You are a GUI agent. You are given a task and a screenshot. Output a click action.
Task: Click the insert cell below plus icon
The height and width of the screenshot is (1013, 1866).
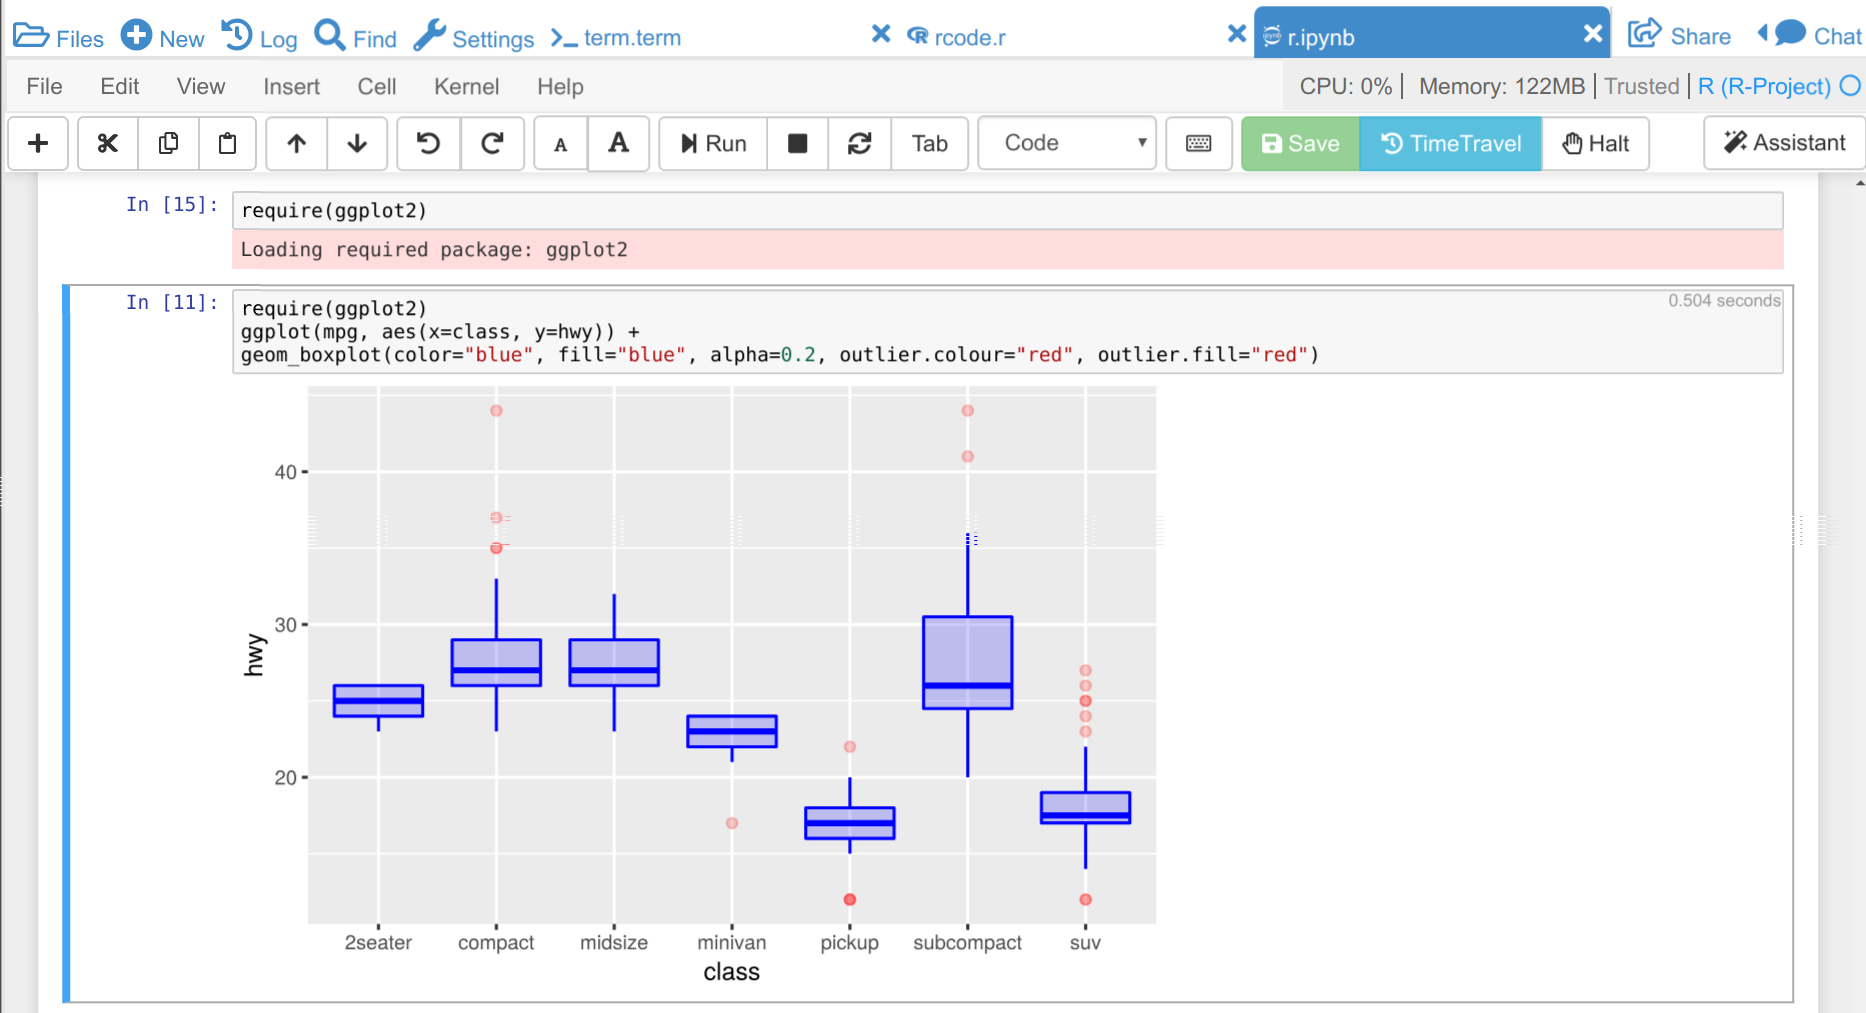pos(38,143)
